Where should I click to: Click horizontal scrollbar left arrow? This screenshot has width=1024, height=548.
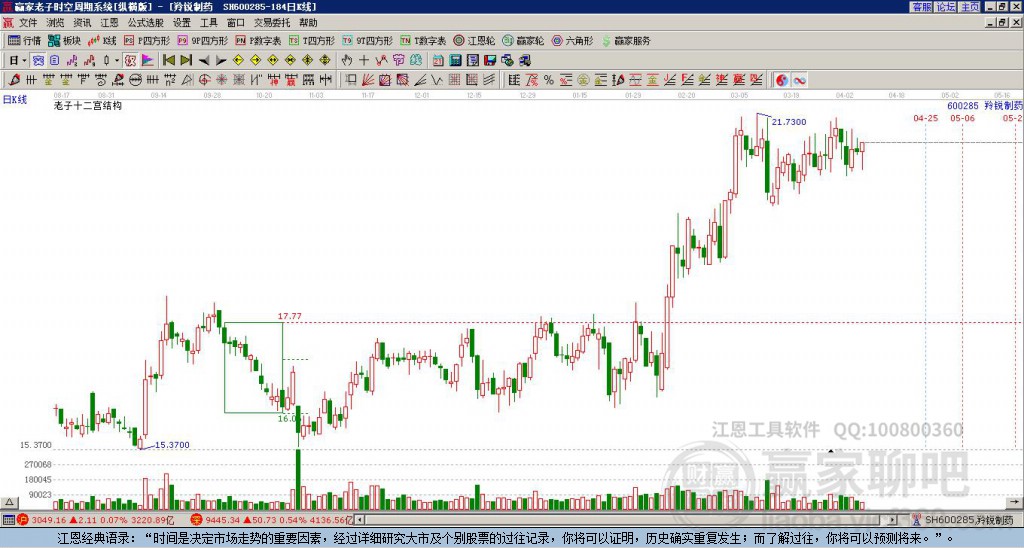point(359,520)
